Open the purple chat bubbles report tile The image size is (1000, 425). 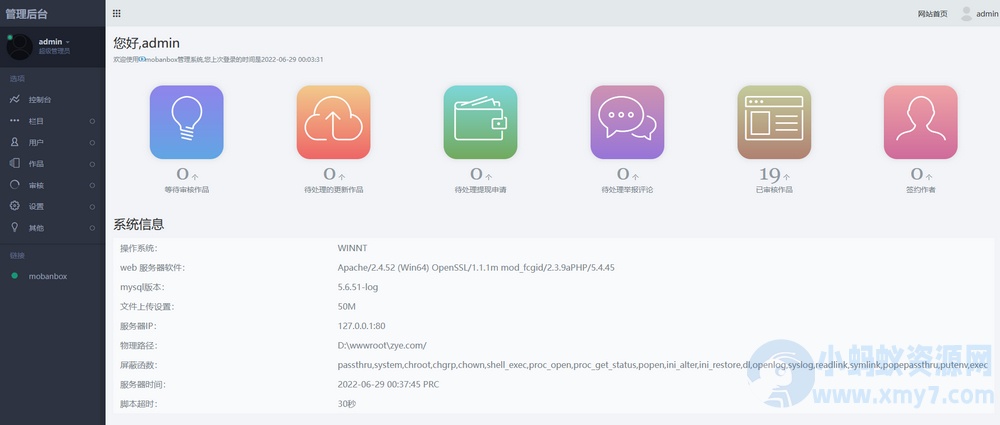coord(628,122)
